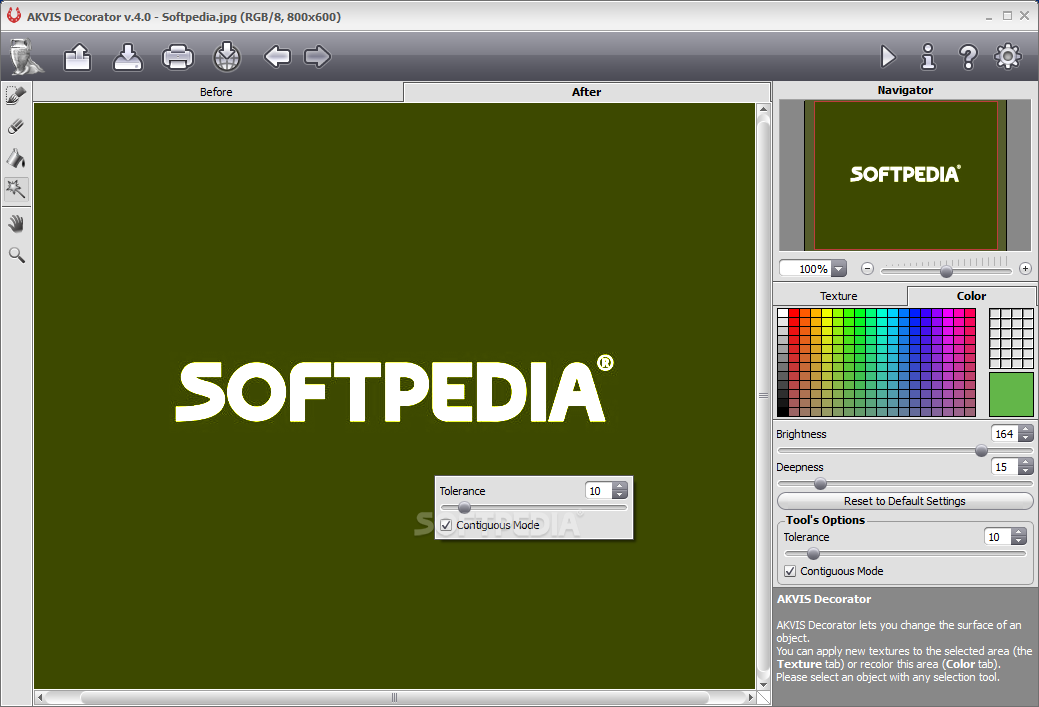Click the vertical scrollbar up arrow

click(763, 109)
